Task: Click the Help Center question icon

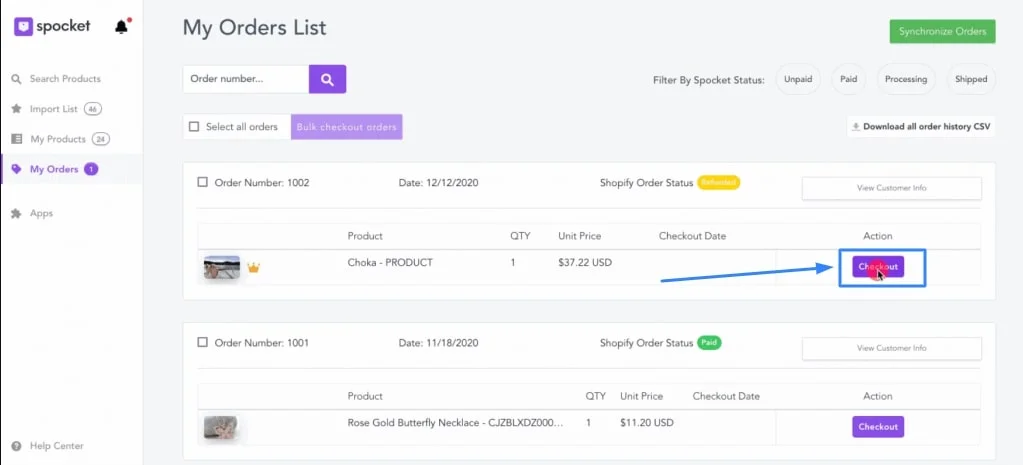Action: click(x=16, y=446)
